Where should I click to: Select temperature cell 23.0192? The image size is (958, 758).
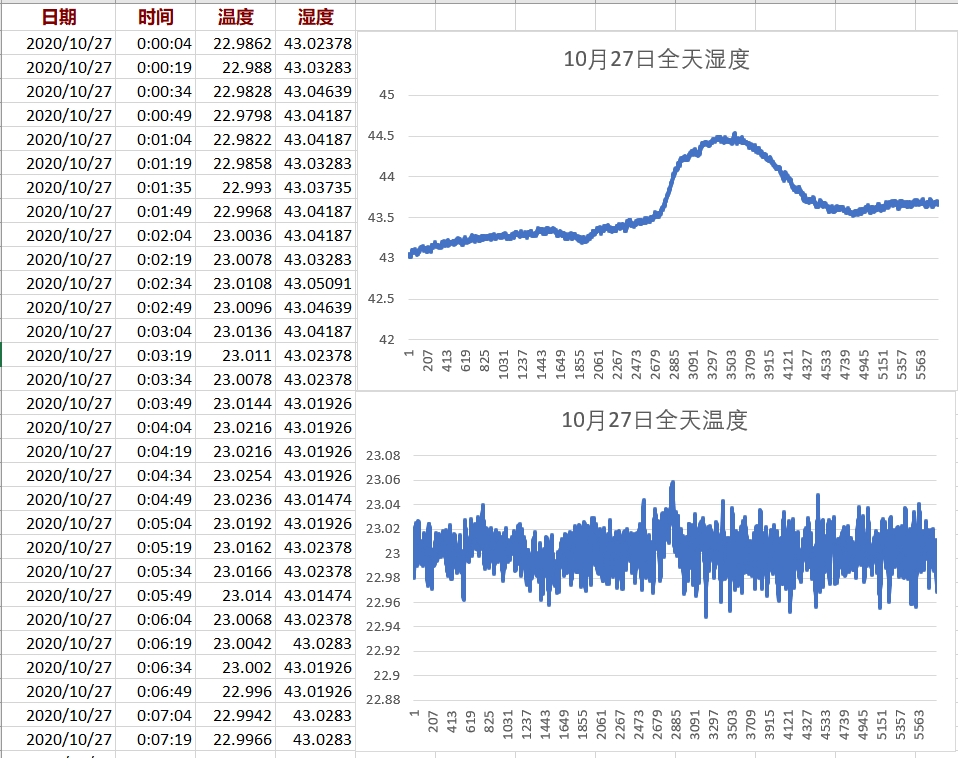(x=236, y=523)
